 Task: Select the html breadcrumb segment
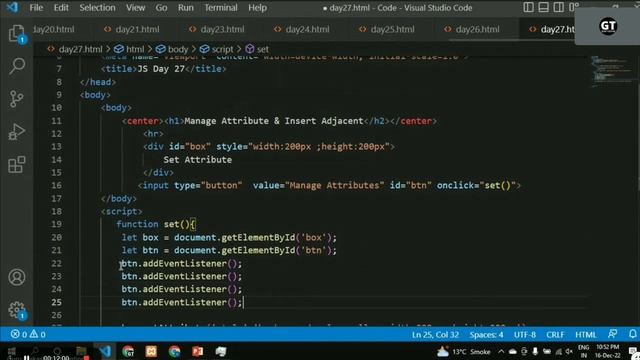click(129, 49)
